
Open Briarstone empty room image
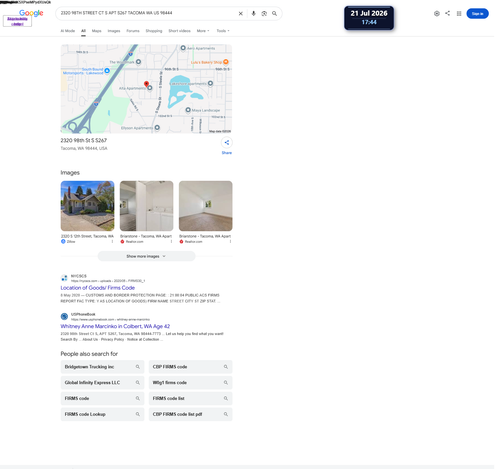click(x=205, y=206)
